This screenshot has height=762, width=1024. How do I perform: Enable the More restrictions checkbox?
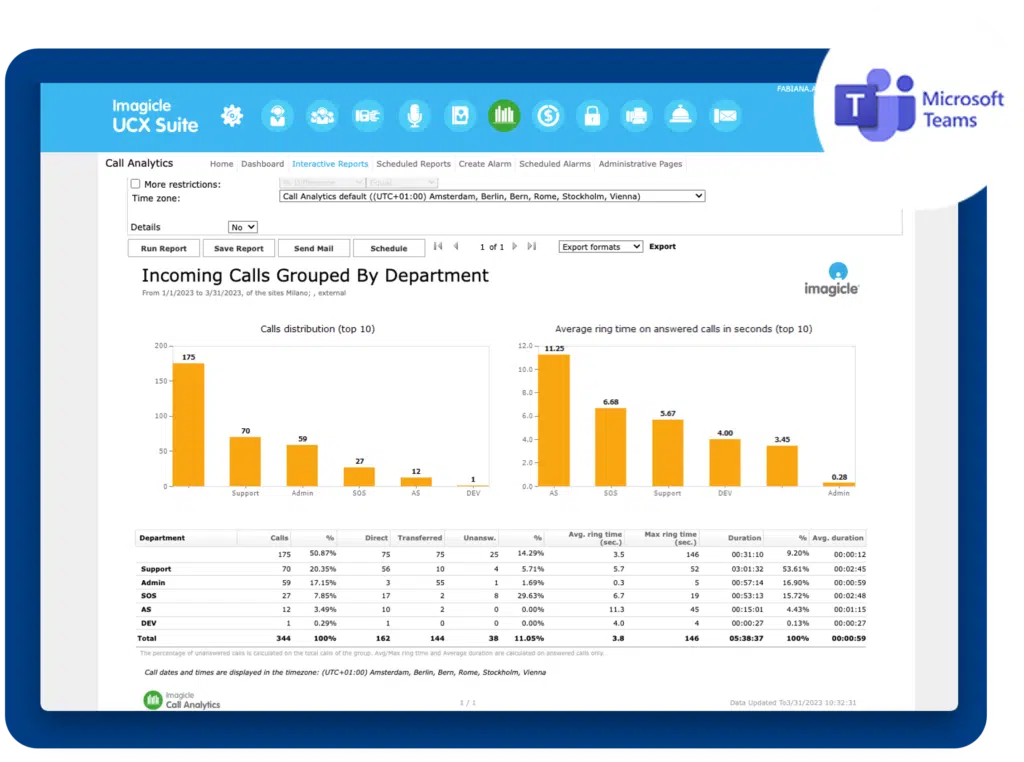point(135,183)
